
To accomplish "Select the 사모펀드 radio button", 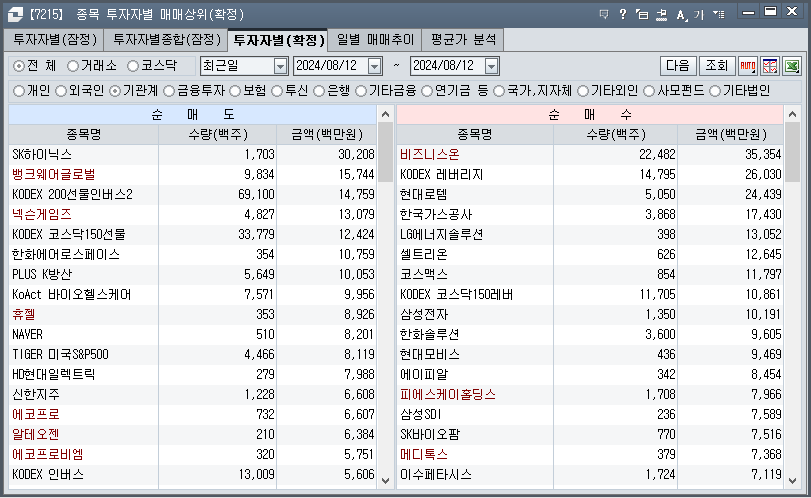I will click(x=649, y=91).
